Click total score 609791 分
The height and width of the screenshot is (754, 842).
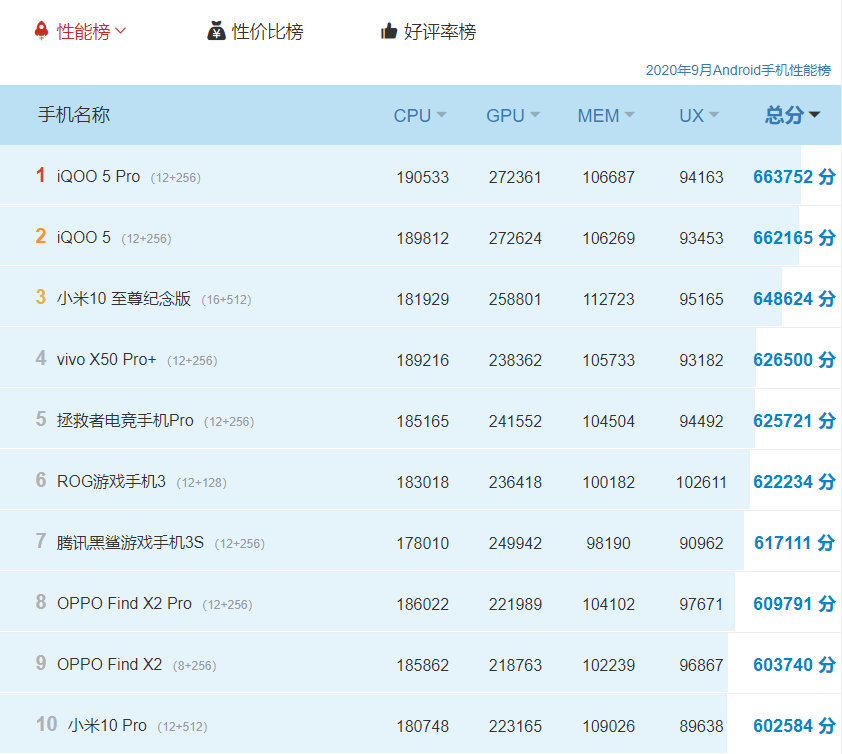pyautogui.click(x=794, y=604)
